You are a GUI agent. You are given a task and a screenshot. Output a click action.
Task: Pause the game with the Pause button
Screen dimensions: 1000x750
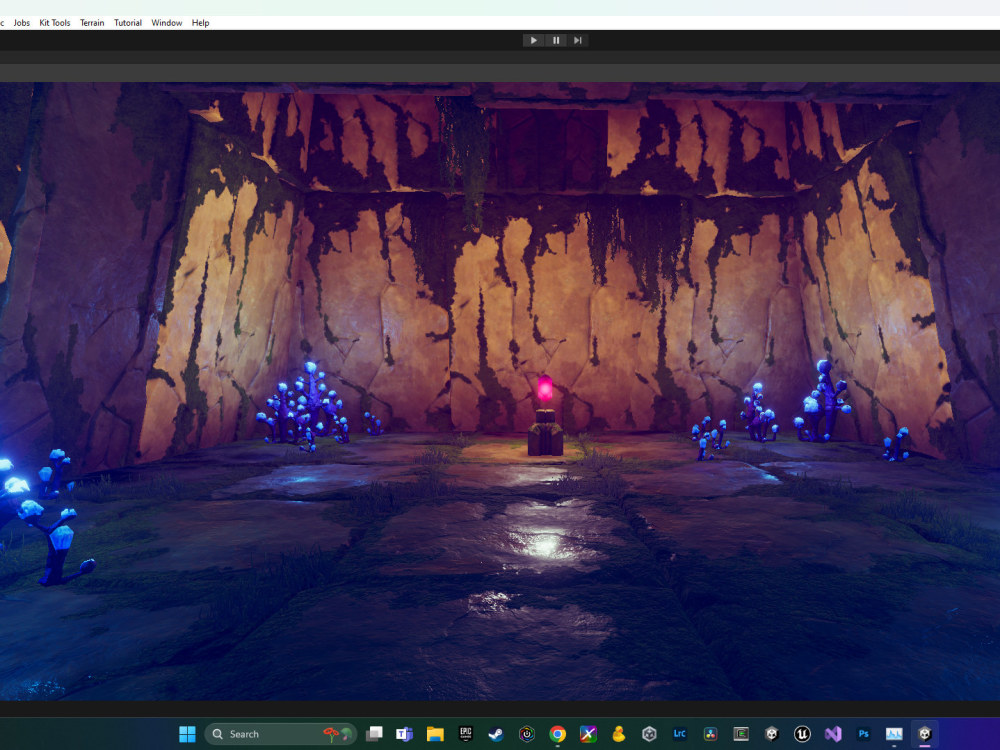point(556,40)
